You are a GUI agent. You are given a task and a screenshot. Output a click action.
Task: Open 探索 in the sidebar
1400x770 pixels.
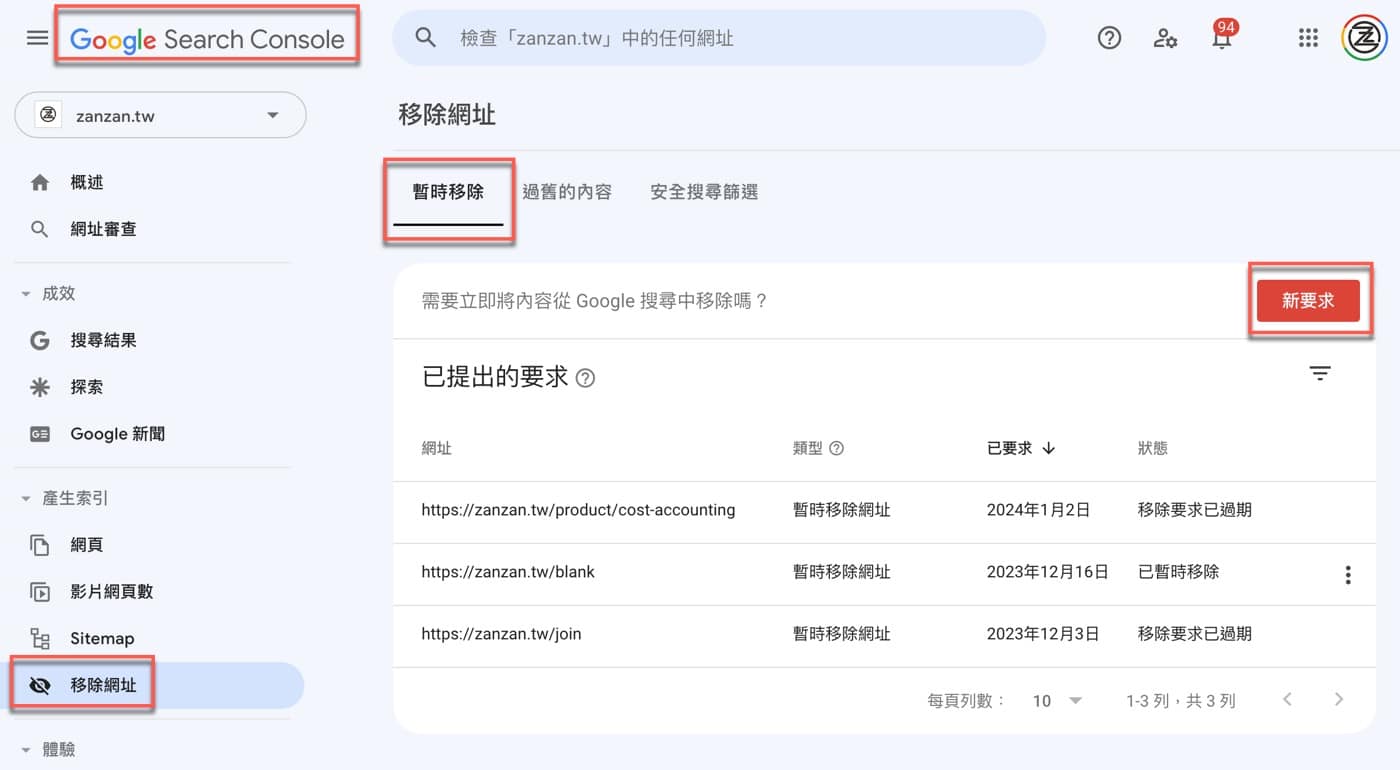tap(87, 387)
